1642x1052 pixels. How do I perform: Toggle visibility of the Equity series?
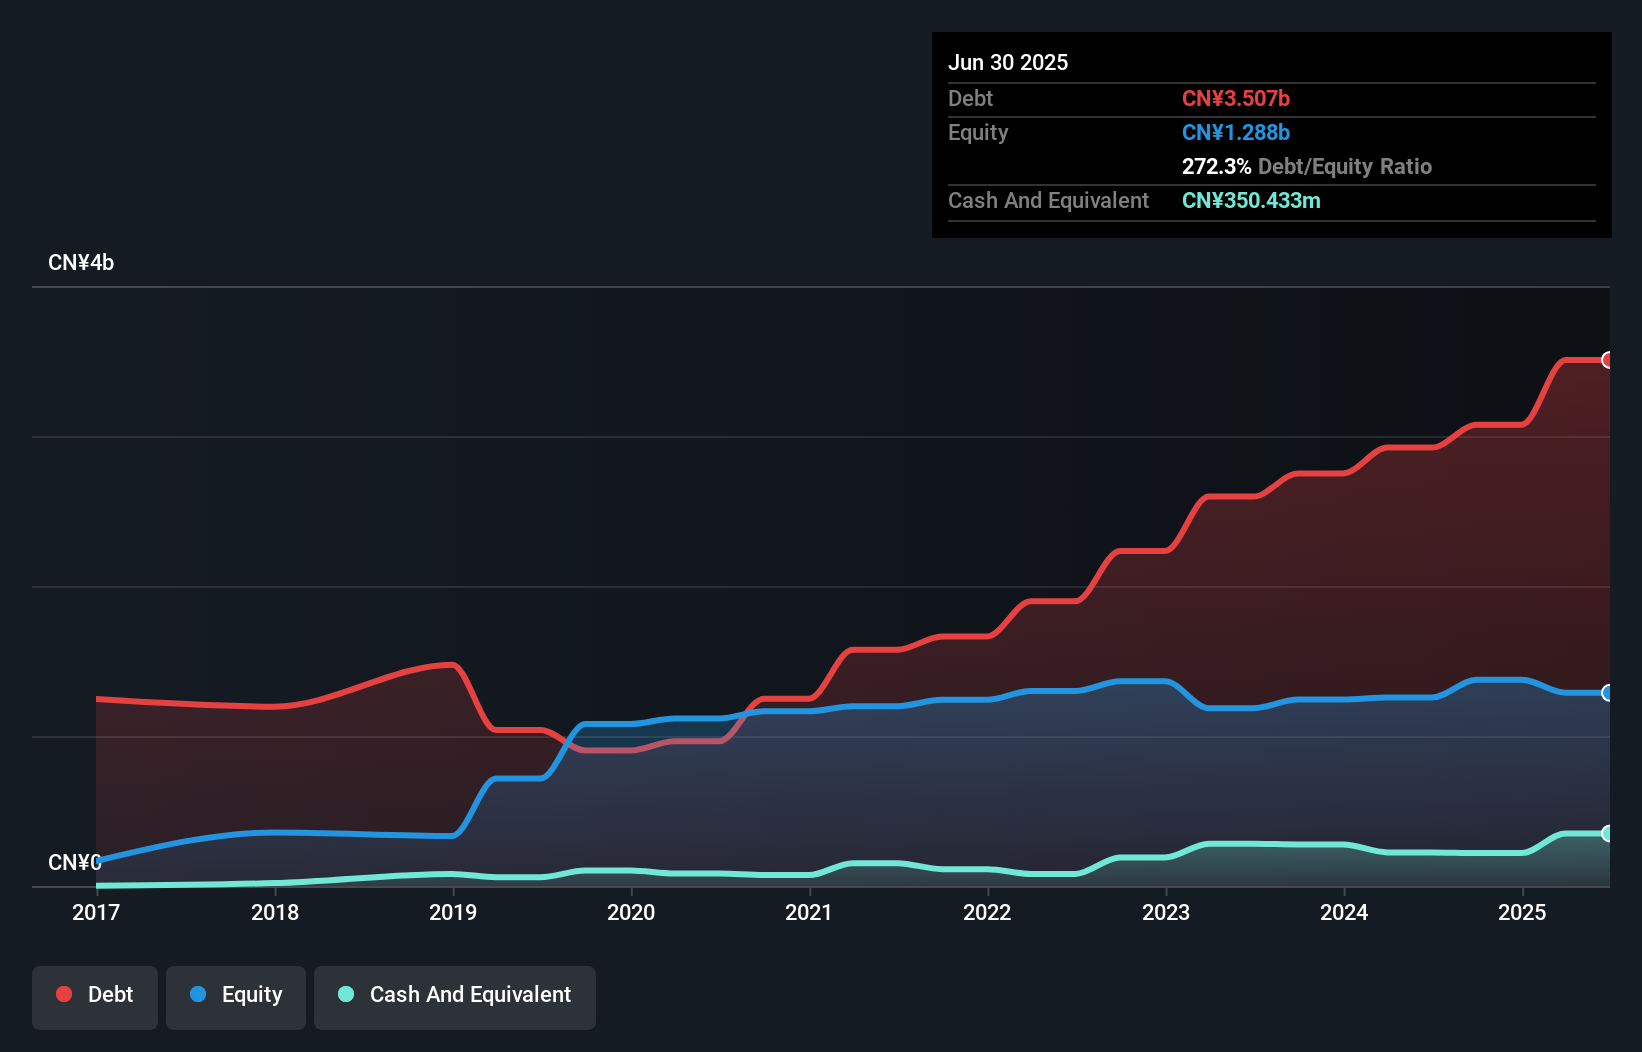coord(236,996)
